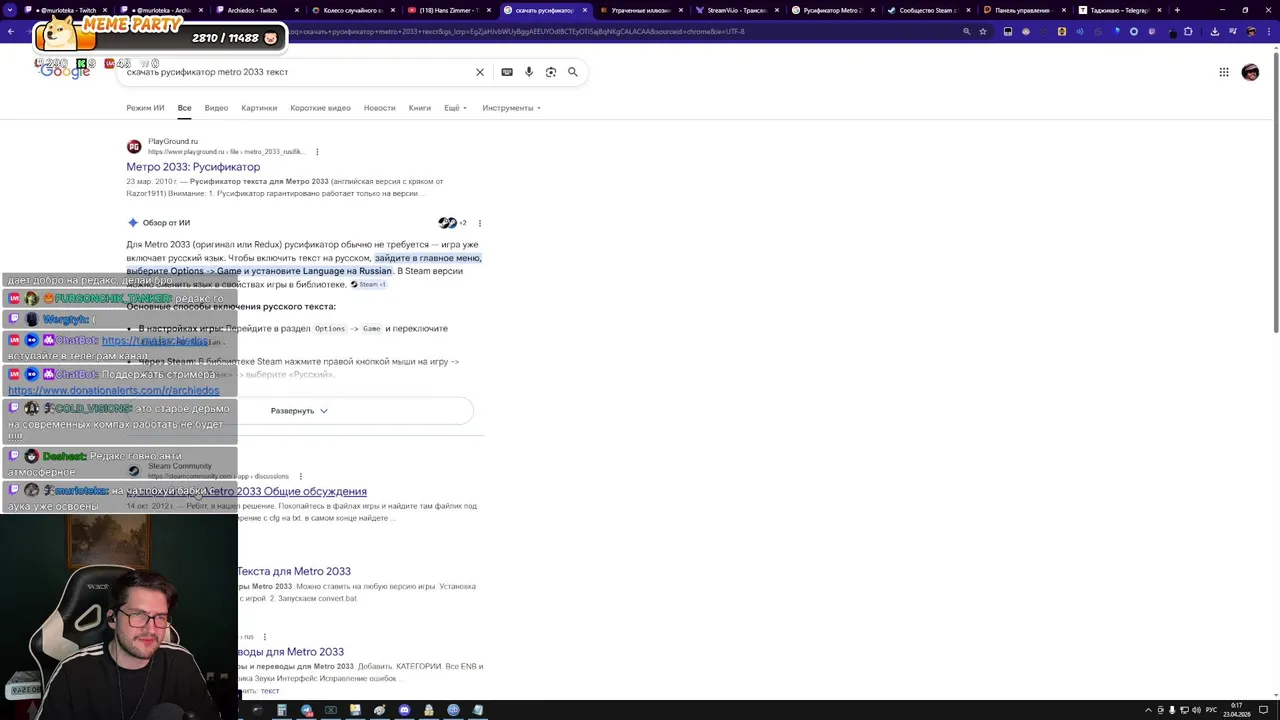Bookmark this page with star icon
The height and width of the screenshot is (720, 1280).
pyautogui.click(x=983, y=31)
